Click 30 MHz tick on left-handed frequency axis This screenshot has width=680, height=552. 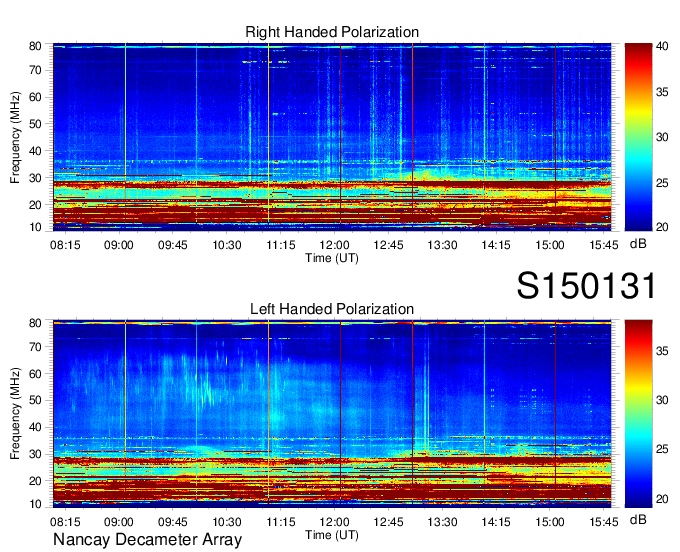pyautogui.click(x=35, y=454)
